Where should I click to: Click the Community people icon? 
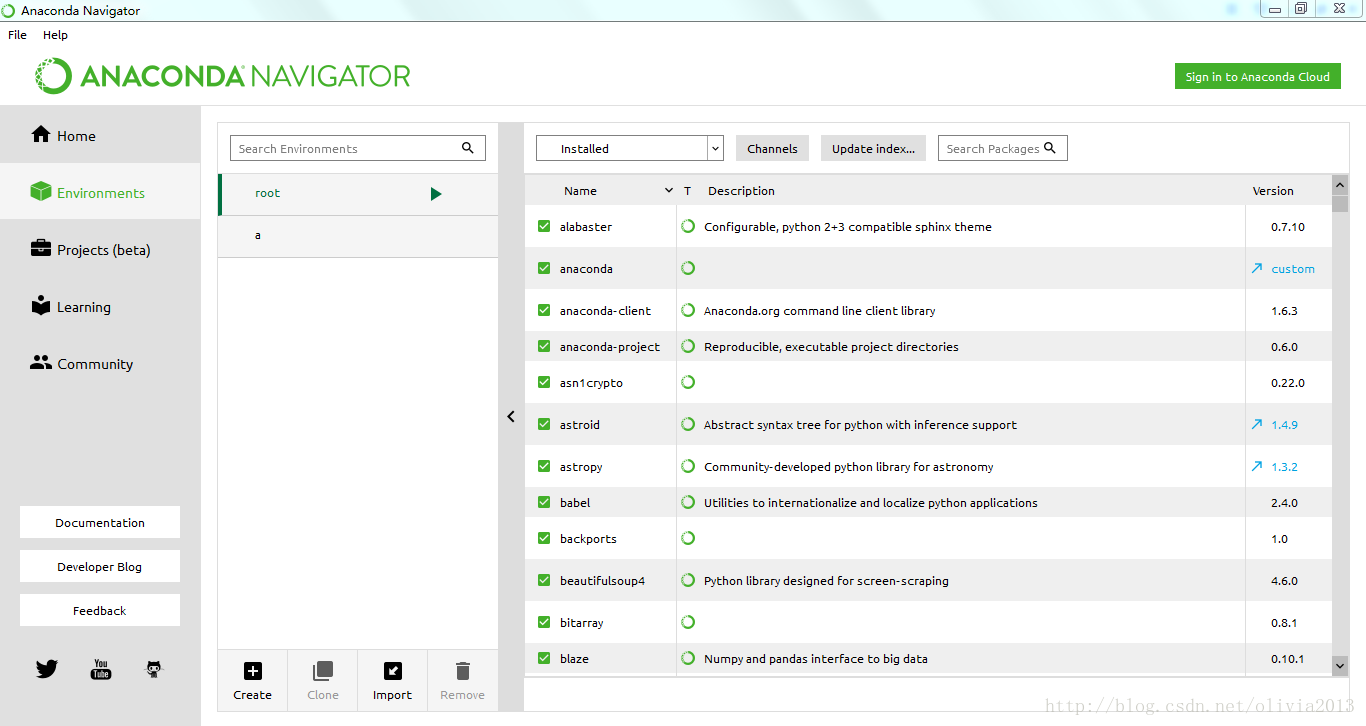[x=41, y=363]
